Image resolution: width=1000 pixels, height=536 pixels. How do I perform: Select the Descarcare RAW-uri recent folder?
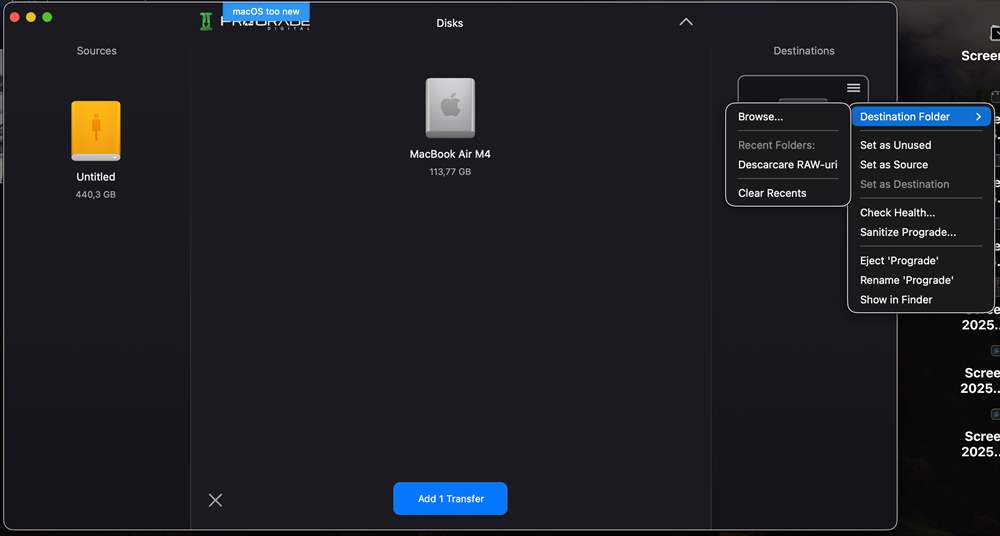point(787,165)
